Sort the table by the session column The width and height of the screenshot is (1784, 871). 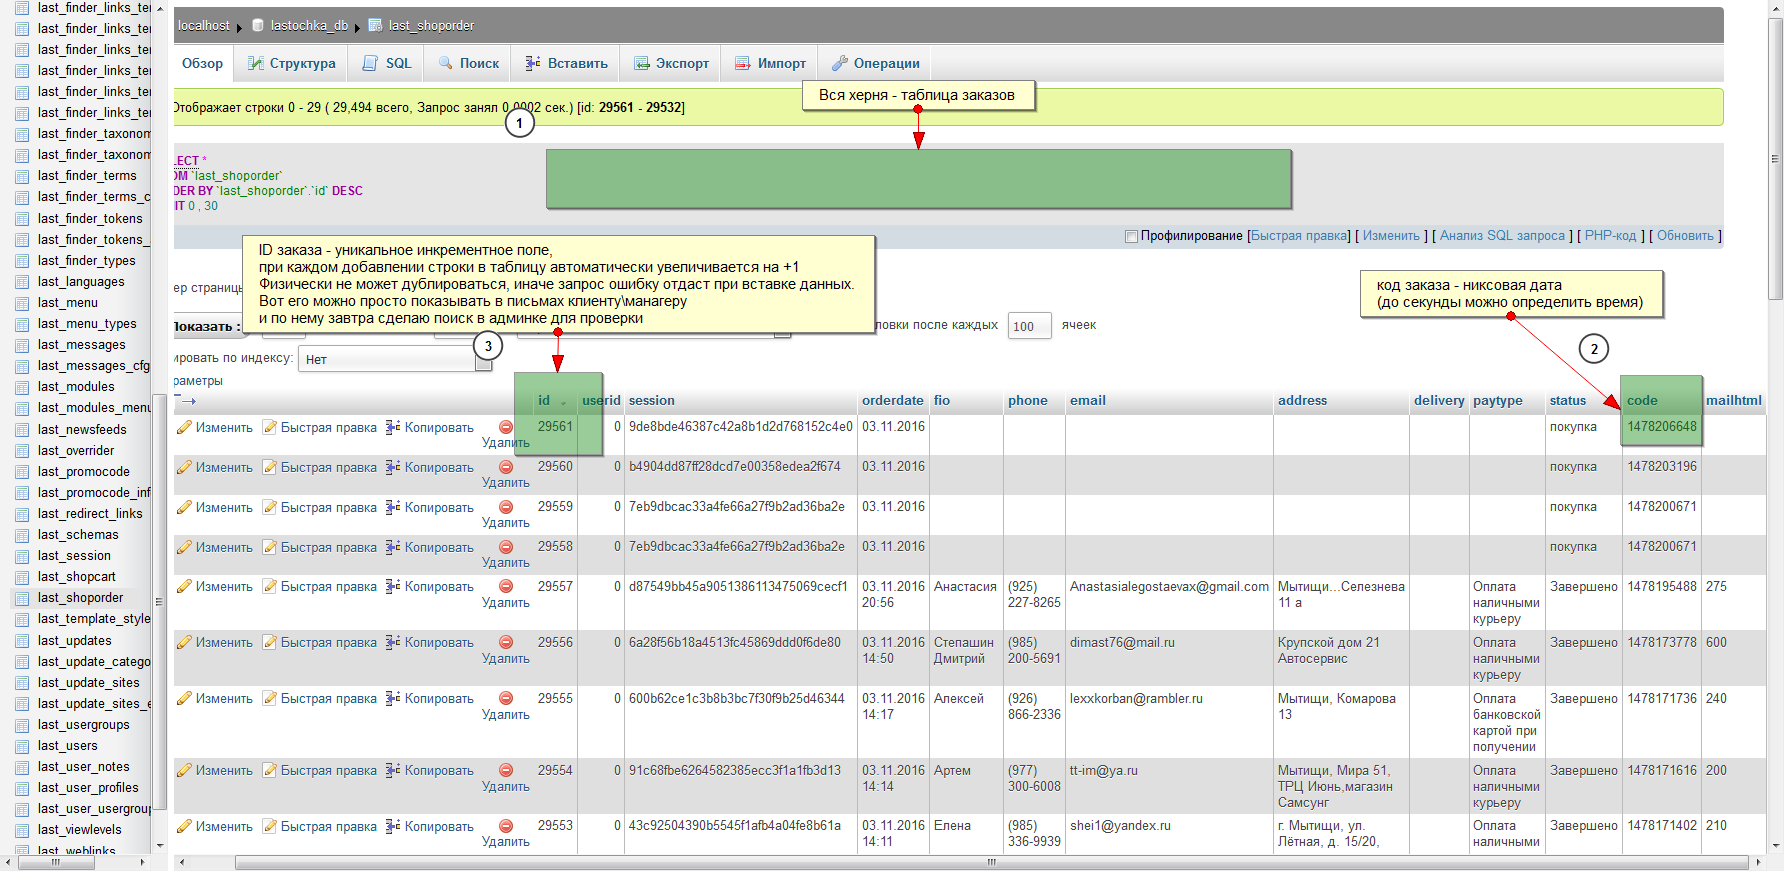click(652, 400)
